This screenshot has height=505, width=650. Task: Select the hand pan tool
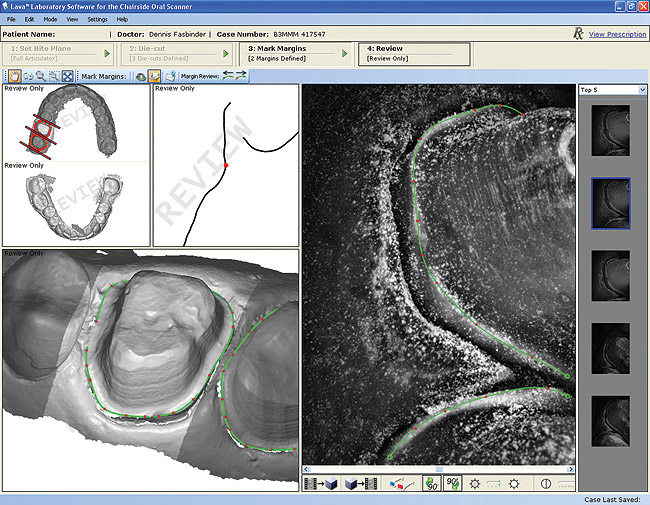click(13, 76)
